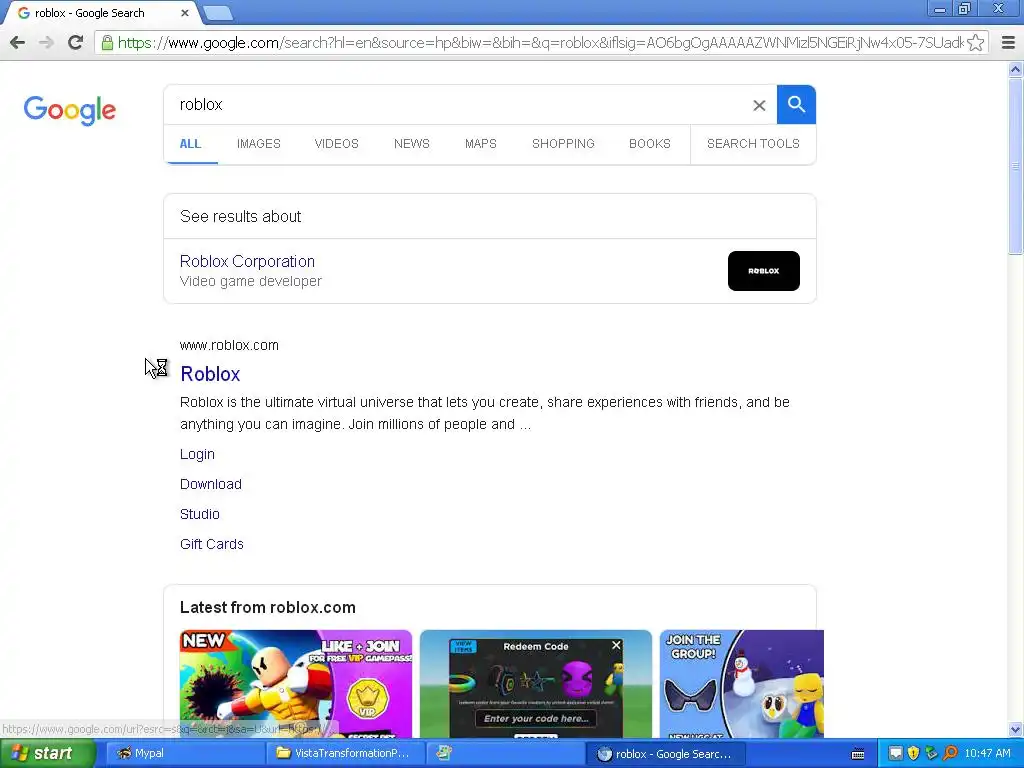Switch to the MAPS tab
The height and width of the screenshot is (768, 1024).
pos(481,144)
